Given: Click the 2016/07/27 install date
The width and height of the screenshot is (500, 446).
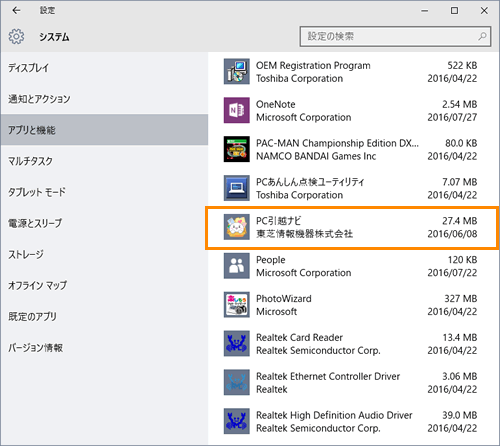Looking at the screenshot, I should click(x=452, y=117).
